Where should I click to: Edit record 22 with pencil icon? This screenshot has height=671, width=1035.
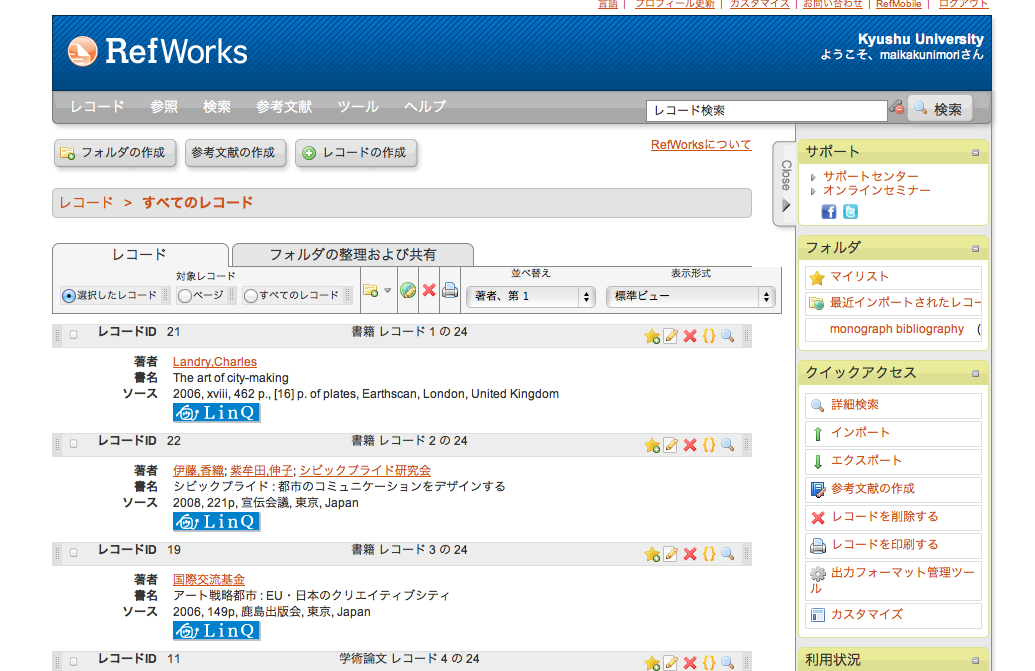(671, 445)
